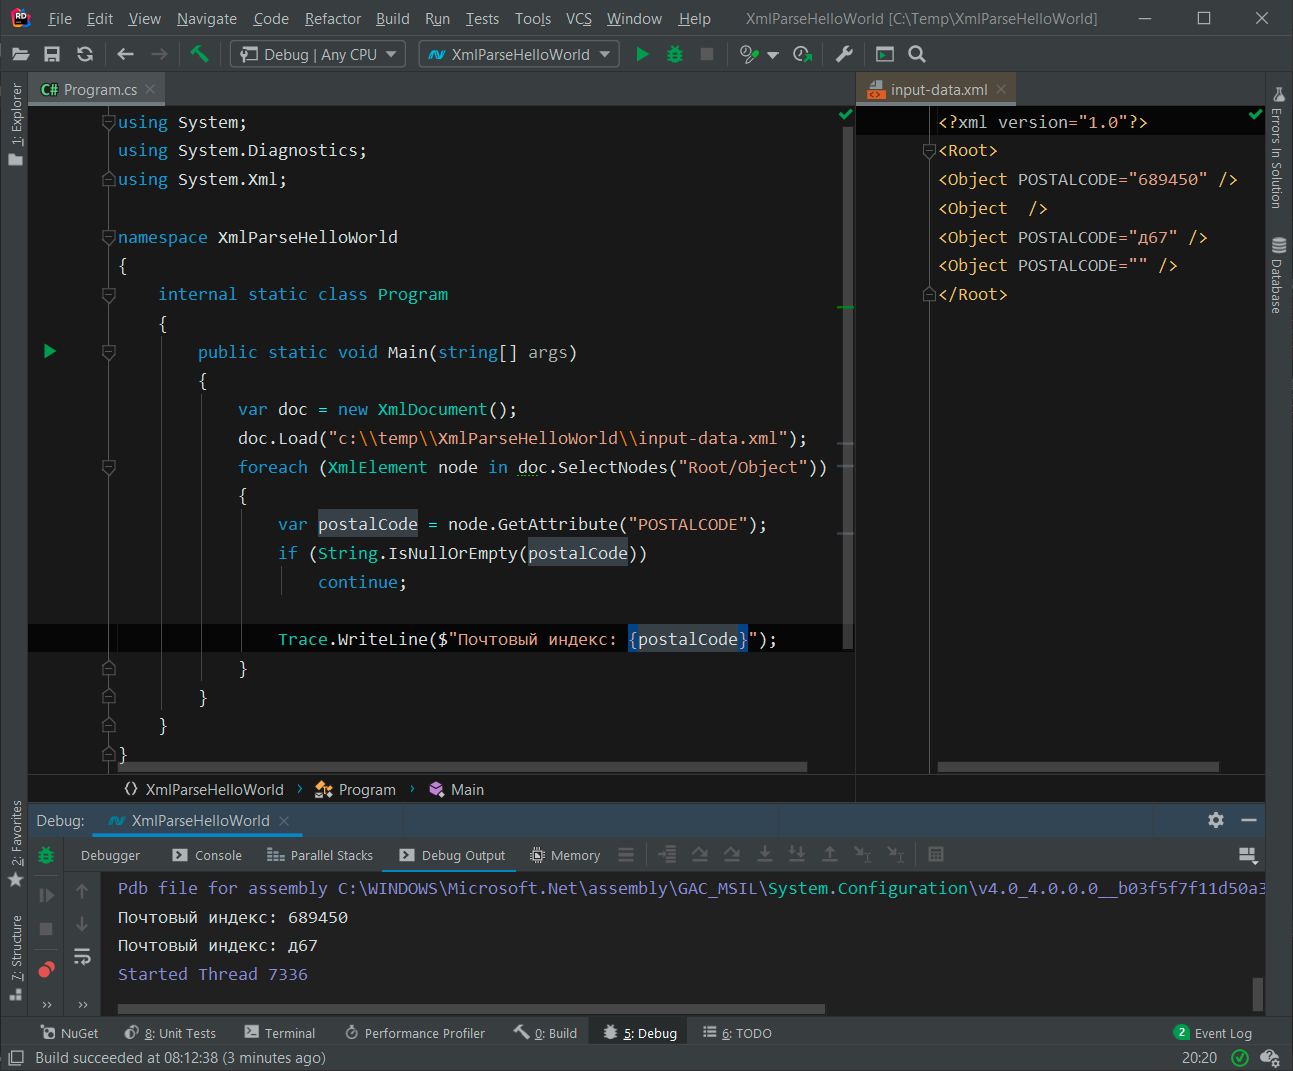This screenshot has width=1293, height=1071.
Task: Open the TODO tool window
Action: tap(737, 1033)
